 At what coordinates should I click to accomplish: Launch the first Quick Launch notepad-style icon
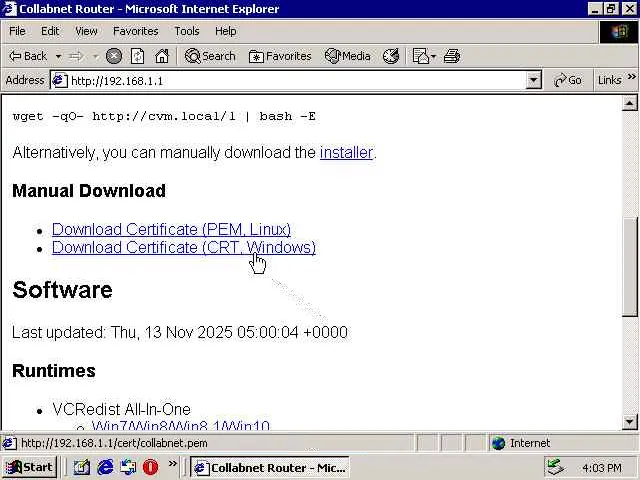click(x=82, y=467)
